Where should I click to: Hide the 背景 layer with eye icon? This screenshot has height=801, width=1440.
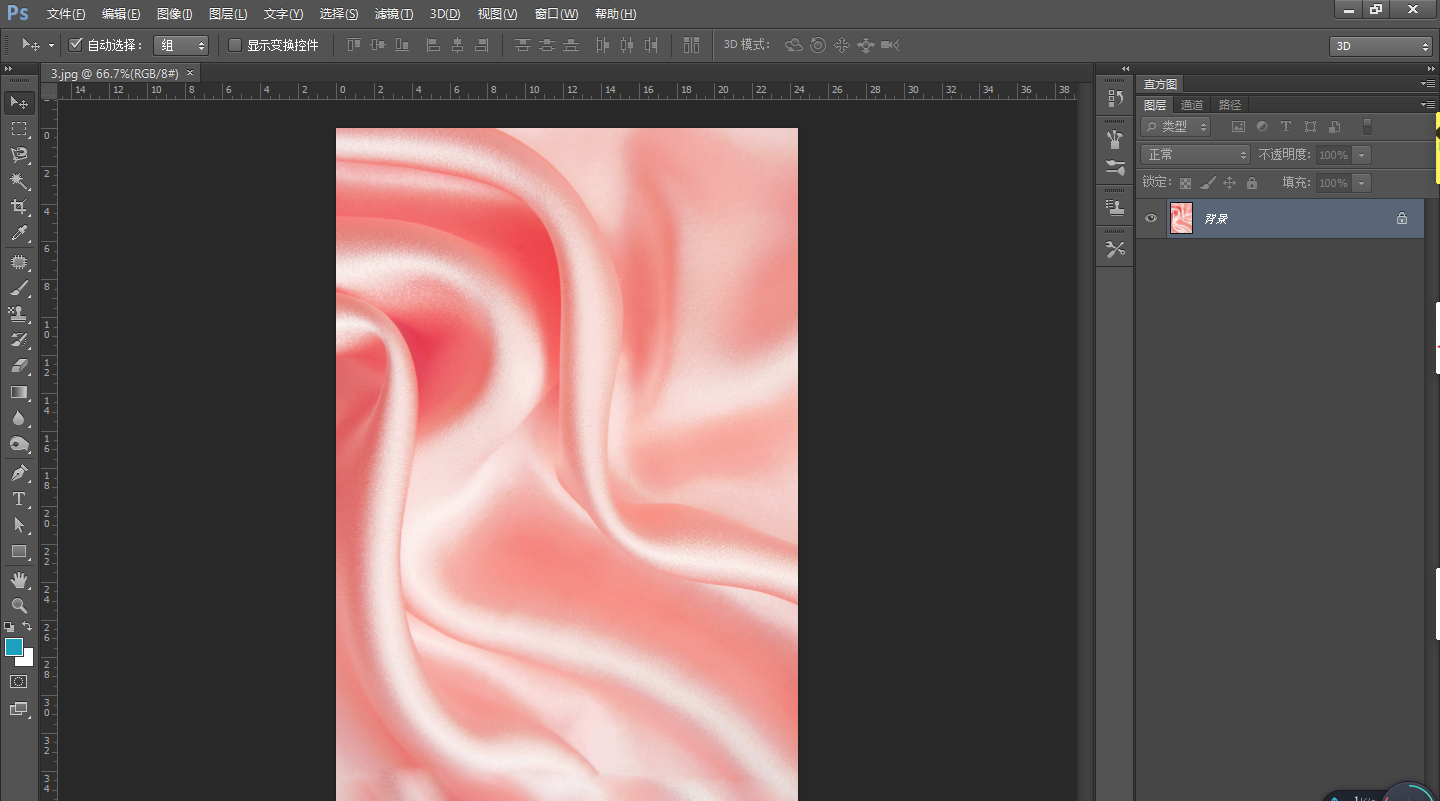(1151, 218)
